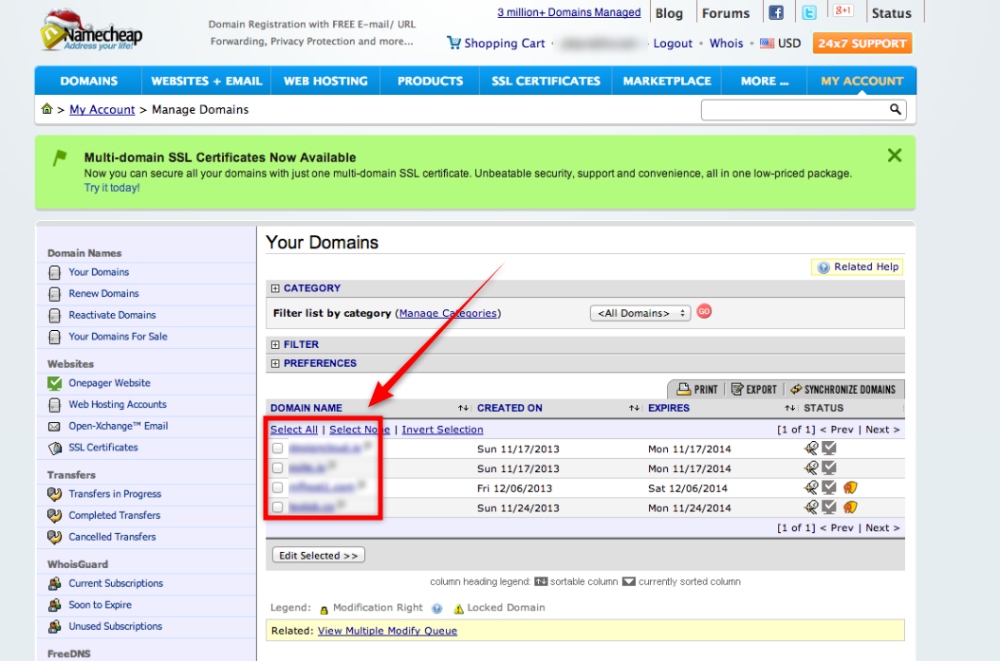The height and width of the screenshot is (661, 1000).
Task: Open the SSL CERTIFICATES nav tab
Action: (x=544, y=81)
